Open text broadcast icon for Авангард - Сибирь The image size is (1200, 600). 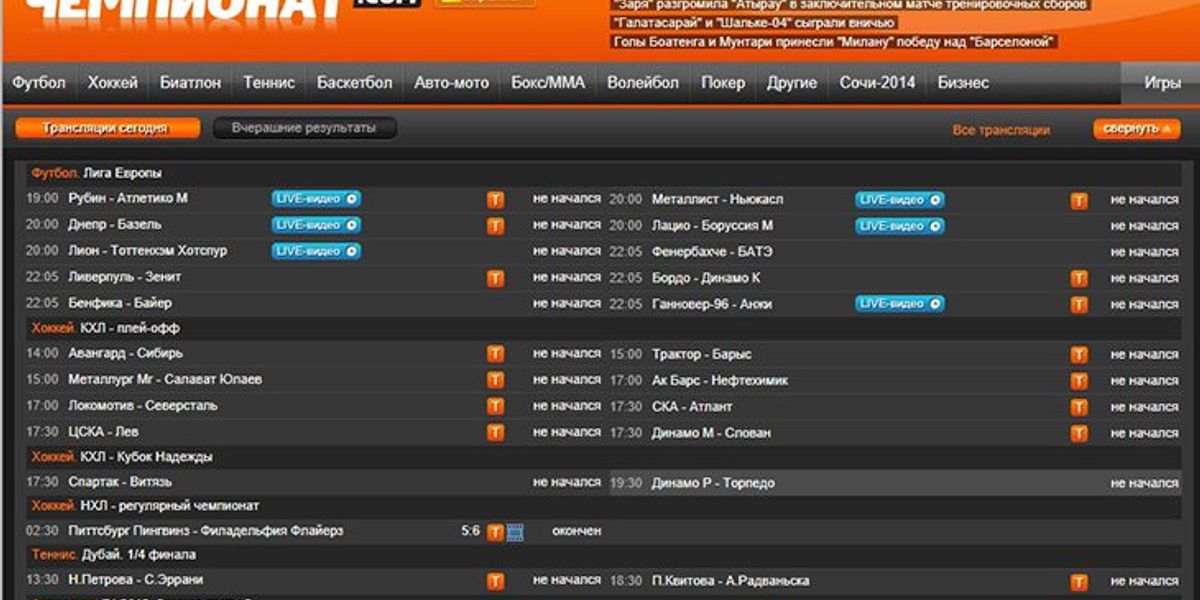click(x=495, y=354)
